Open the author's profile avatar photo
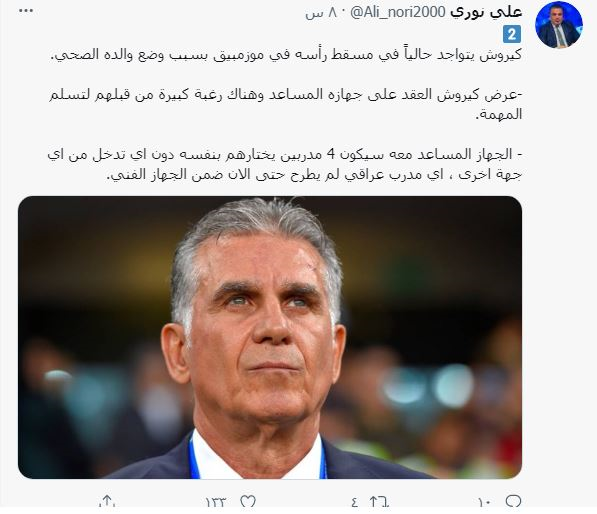This screenshot has height=514, width=597. coord(559,25)
